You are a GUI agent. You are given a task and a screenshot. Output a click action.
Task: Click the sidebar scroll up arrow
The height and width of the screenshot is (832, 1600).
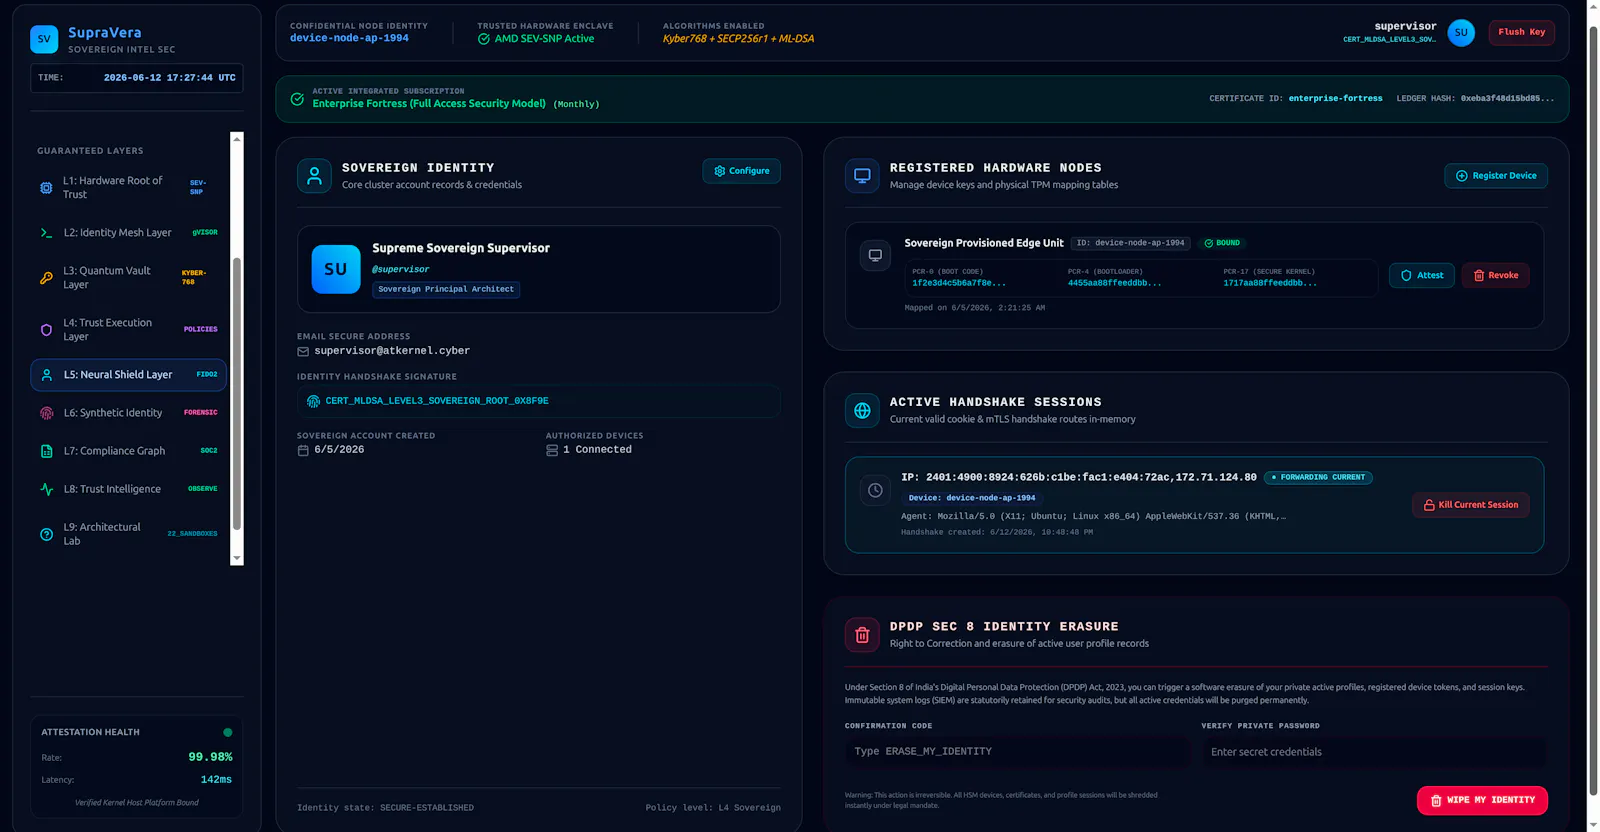click(237, 139)
